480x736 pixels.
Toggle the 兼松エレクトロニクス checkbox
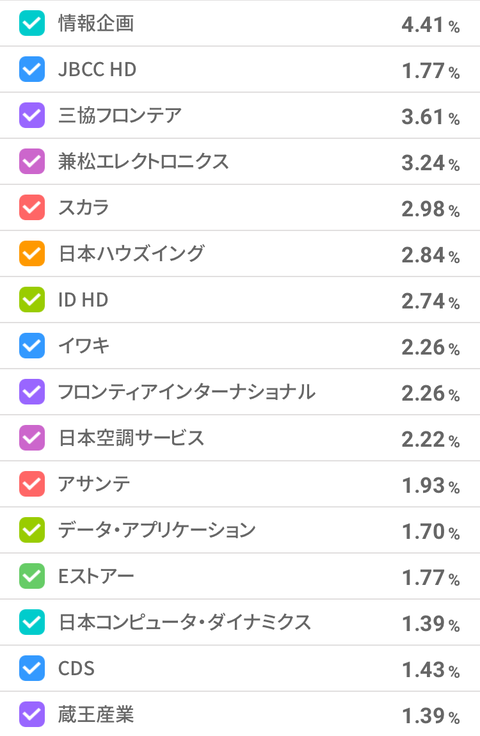pos(32,161)
